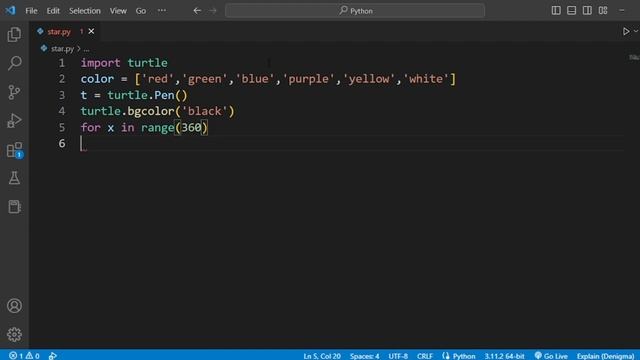
Task: Click the 'purple' string in color list
Action: click(309, 79)
